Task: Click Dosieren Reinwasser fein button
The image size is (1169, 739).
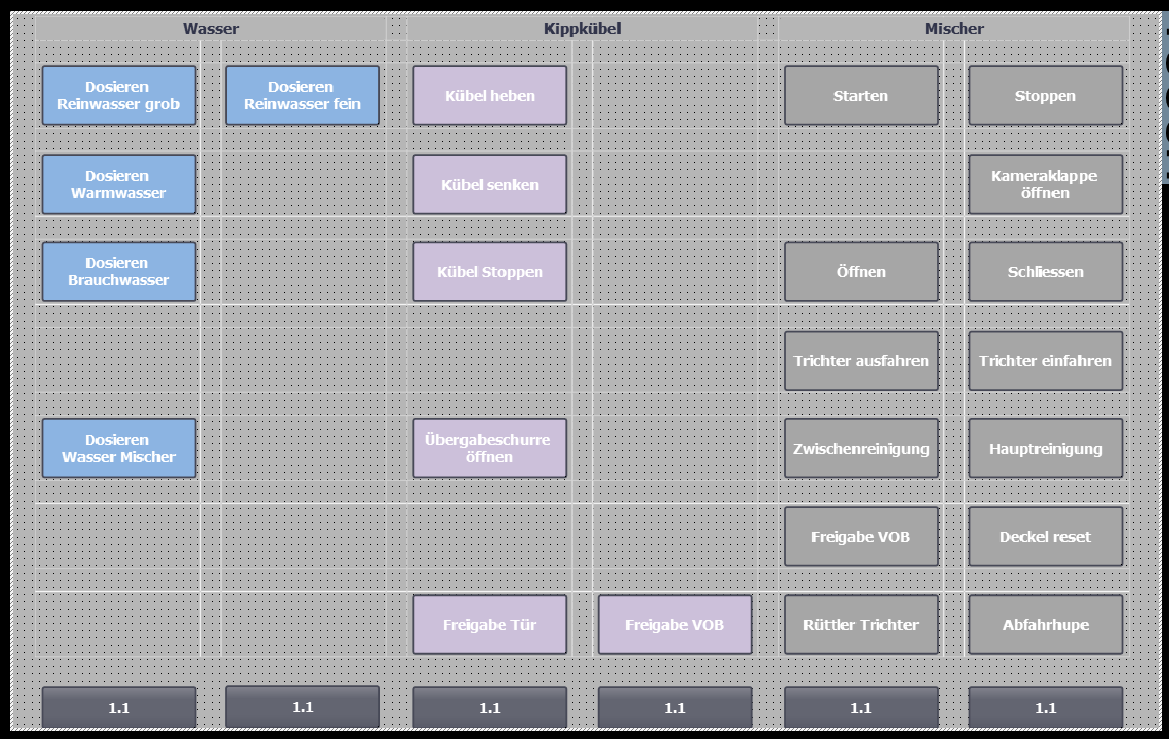Action: coord(302,95)
